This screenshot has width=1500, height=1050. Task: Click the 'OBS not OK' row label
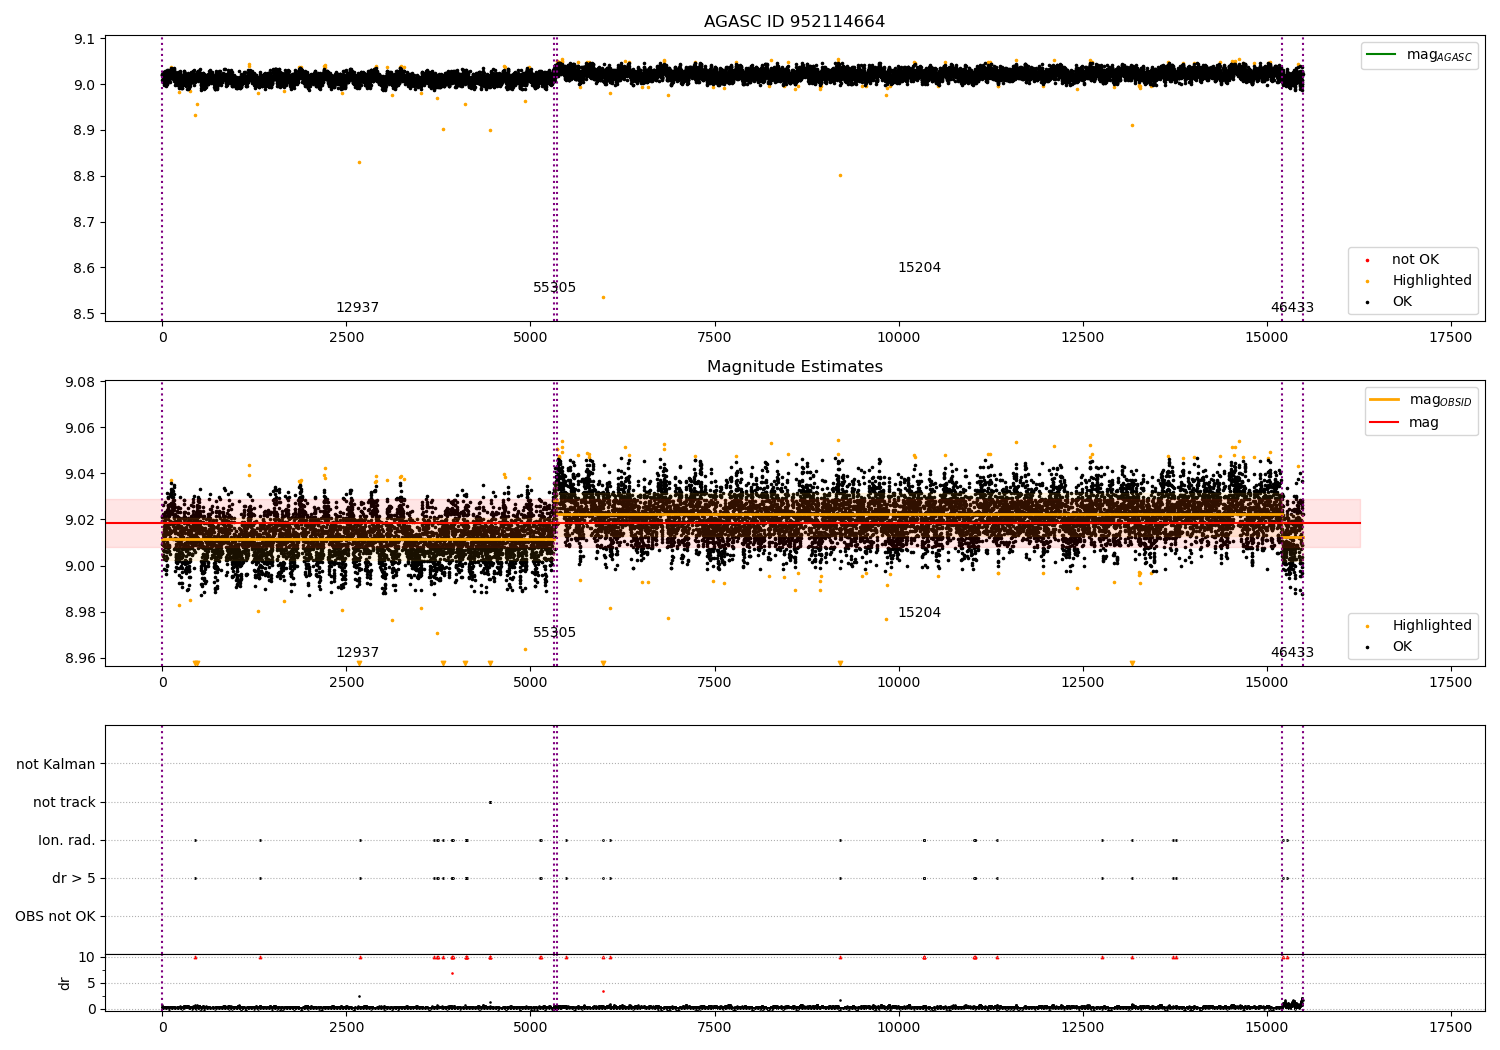(x=55, y=916)
